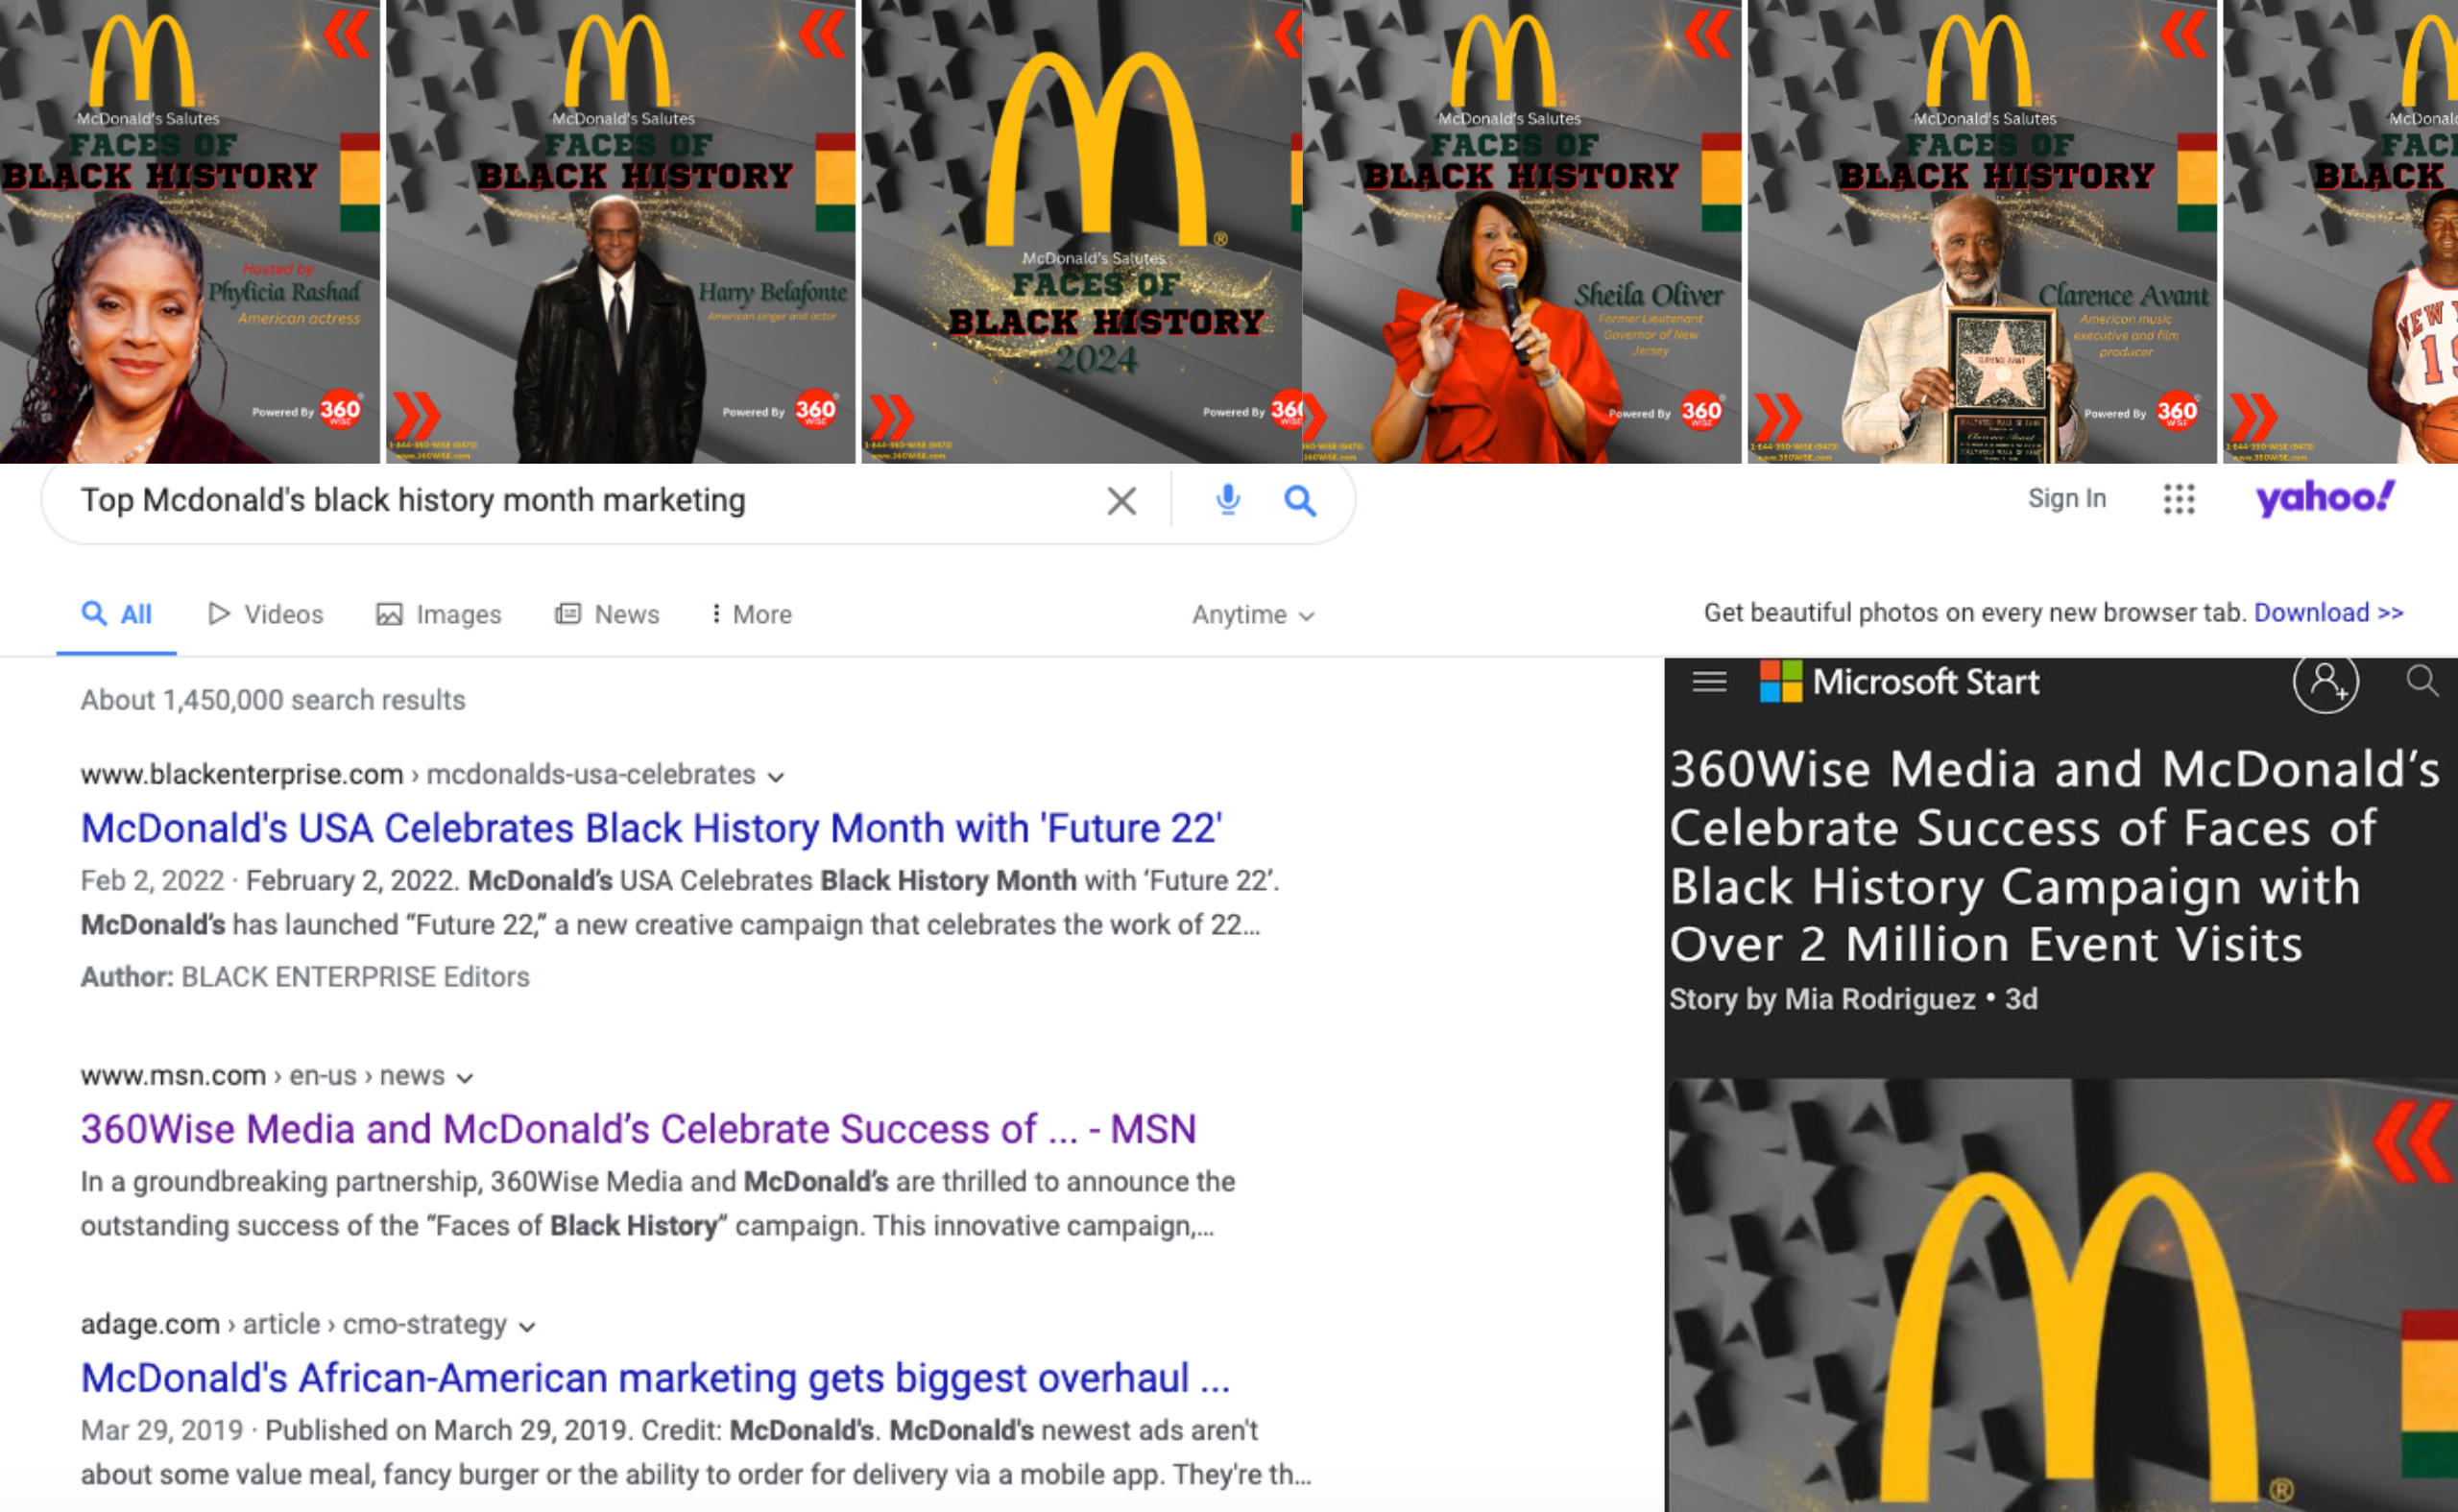Open the Sheila Oliver banner image
The image size is (2458, 1512).
tap(1522, 231)
